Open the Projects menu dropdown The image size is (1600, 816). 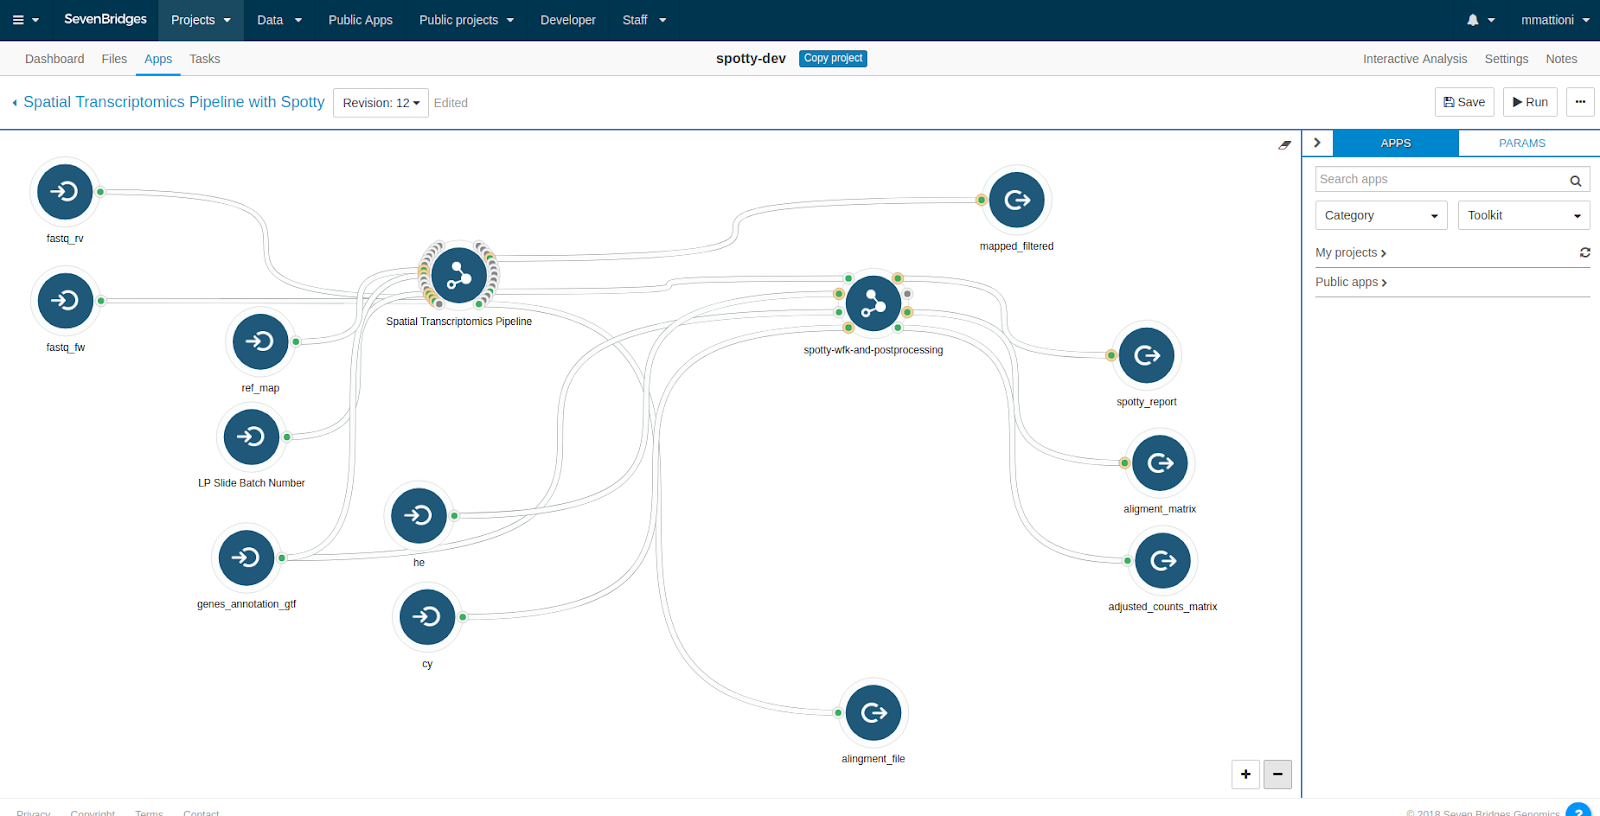point(201,20)
